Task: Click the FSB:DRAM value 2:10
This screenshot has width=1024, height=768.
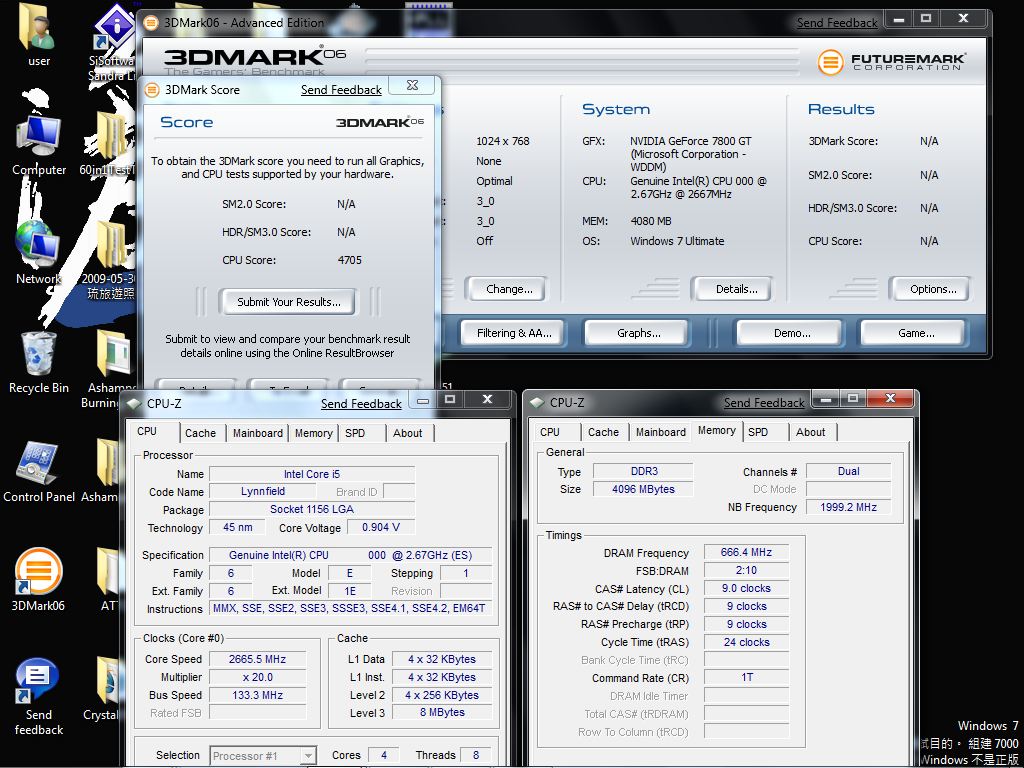Action: 746,570
